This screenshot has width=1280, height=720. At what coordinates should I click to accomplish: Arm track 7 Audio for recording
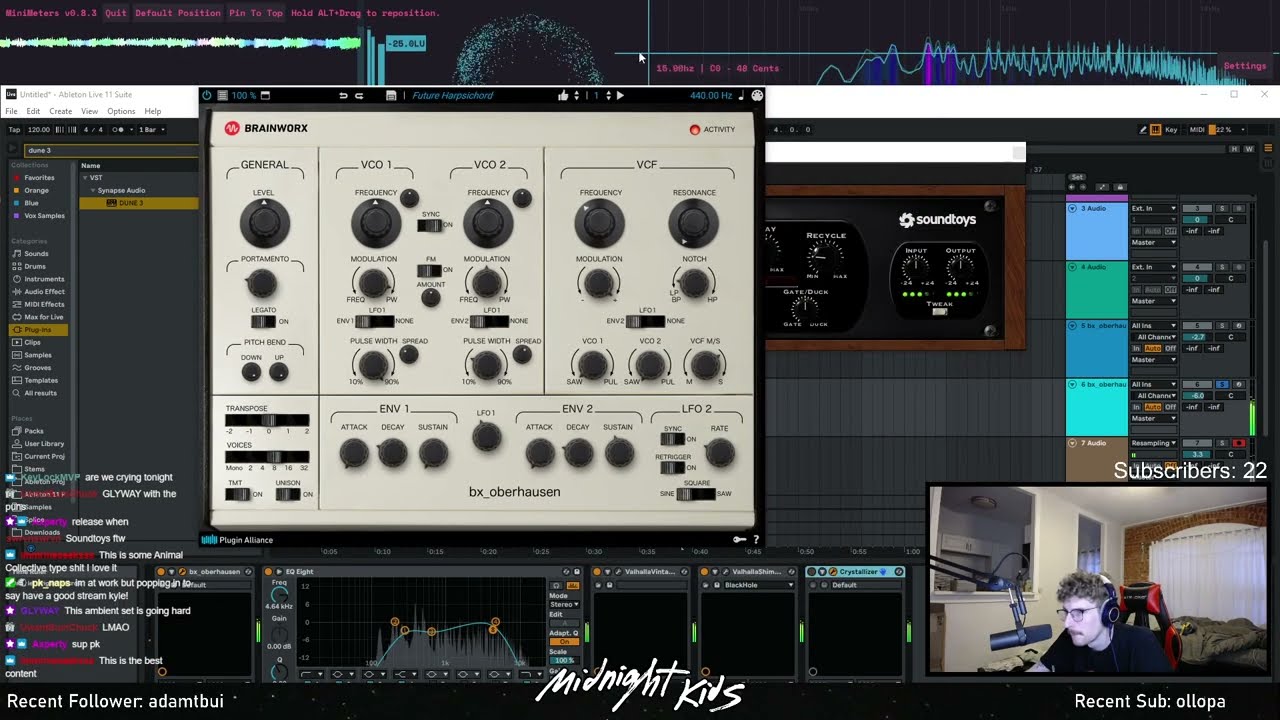tap(1238, 443)
